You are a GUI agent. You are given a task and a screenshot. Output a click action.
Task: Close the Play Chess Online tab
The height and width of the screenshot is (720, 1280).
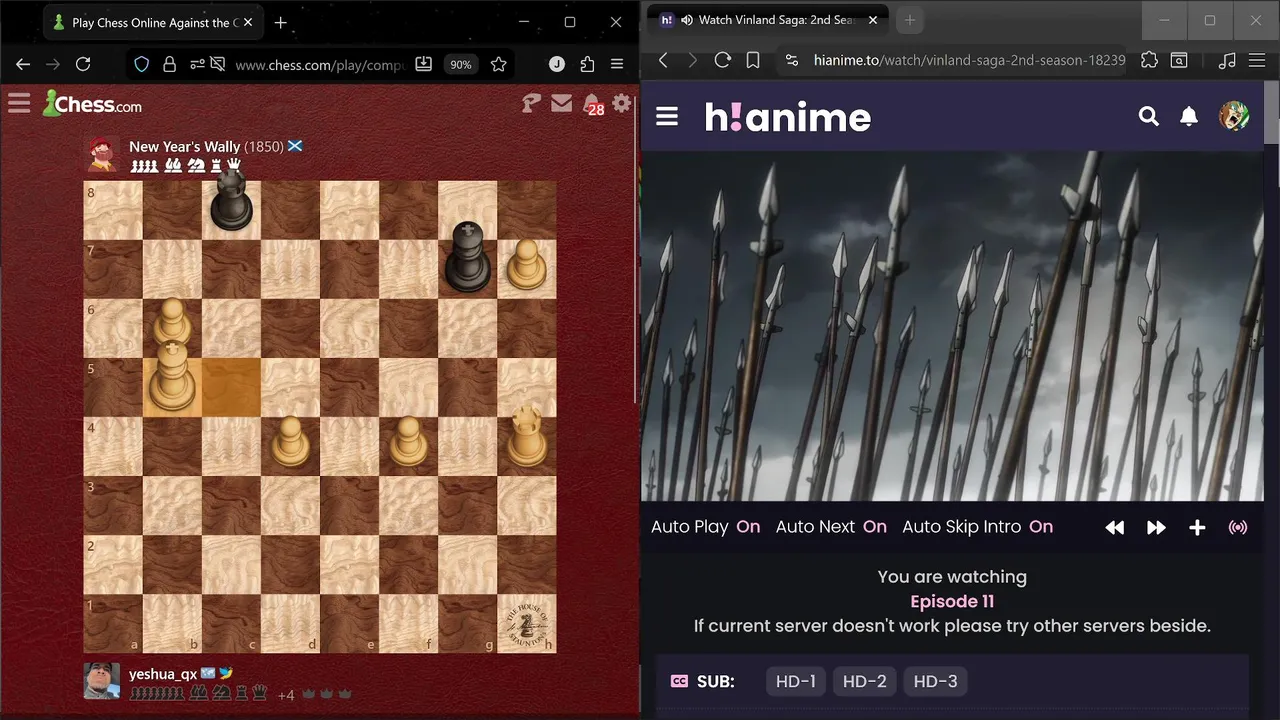248,22
